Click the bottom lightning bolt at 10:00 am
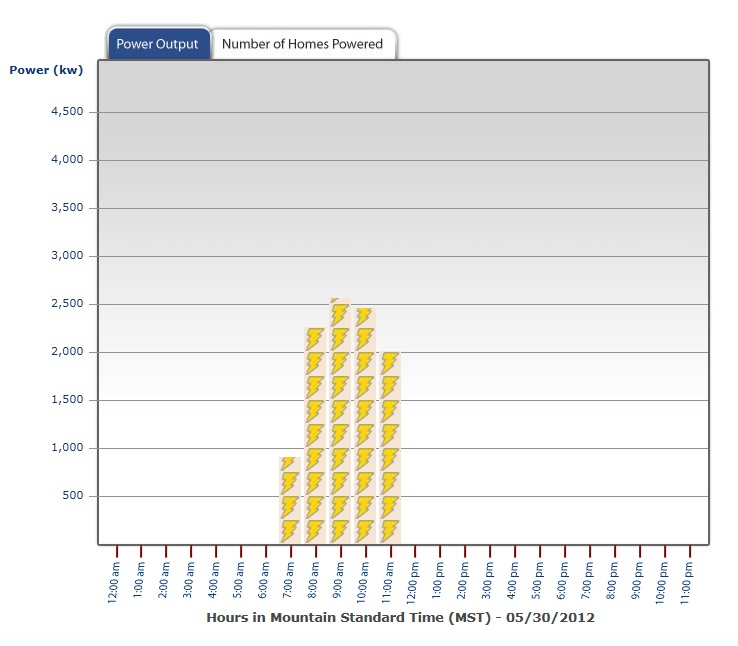Image resolution: width=738 pixels, height=646 pixels. [365, 531]
